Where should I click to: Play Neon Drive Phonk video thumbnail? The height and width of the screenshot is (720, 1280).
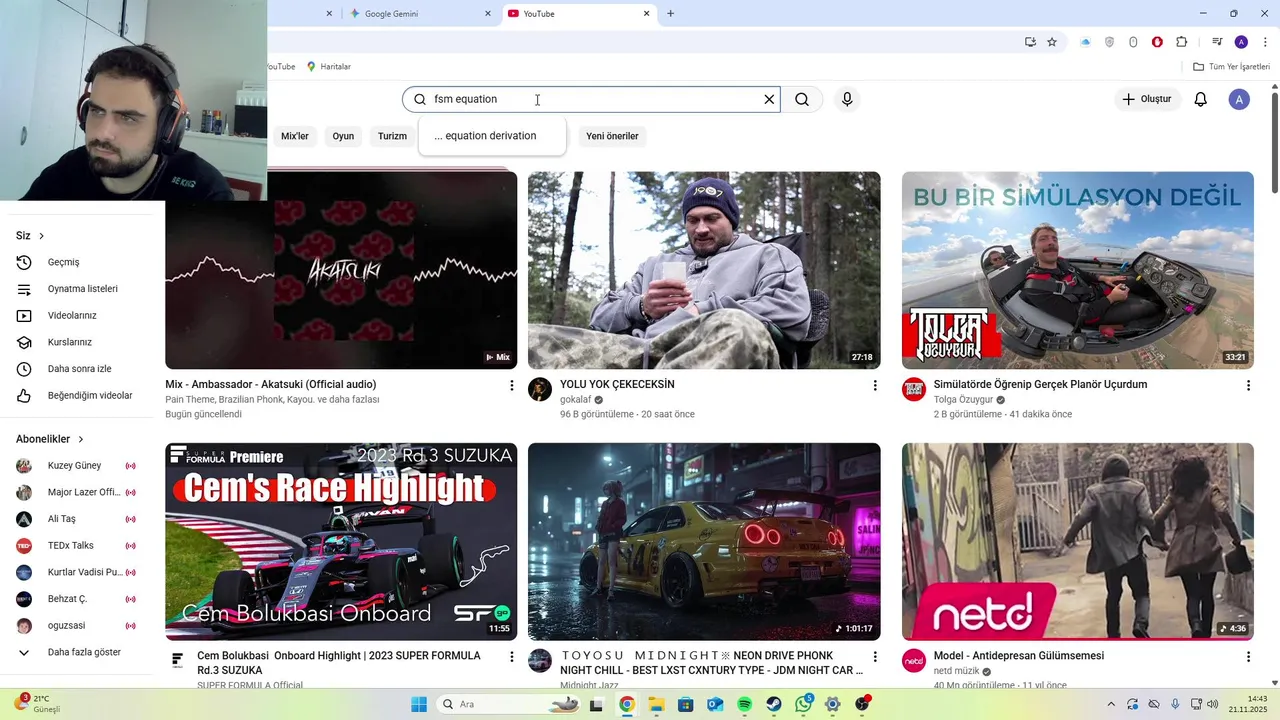[x=704, y=541]
